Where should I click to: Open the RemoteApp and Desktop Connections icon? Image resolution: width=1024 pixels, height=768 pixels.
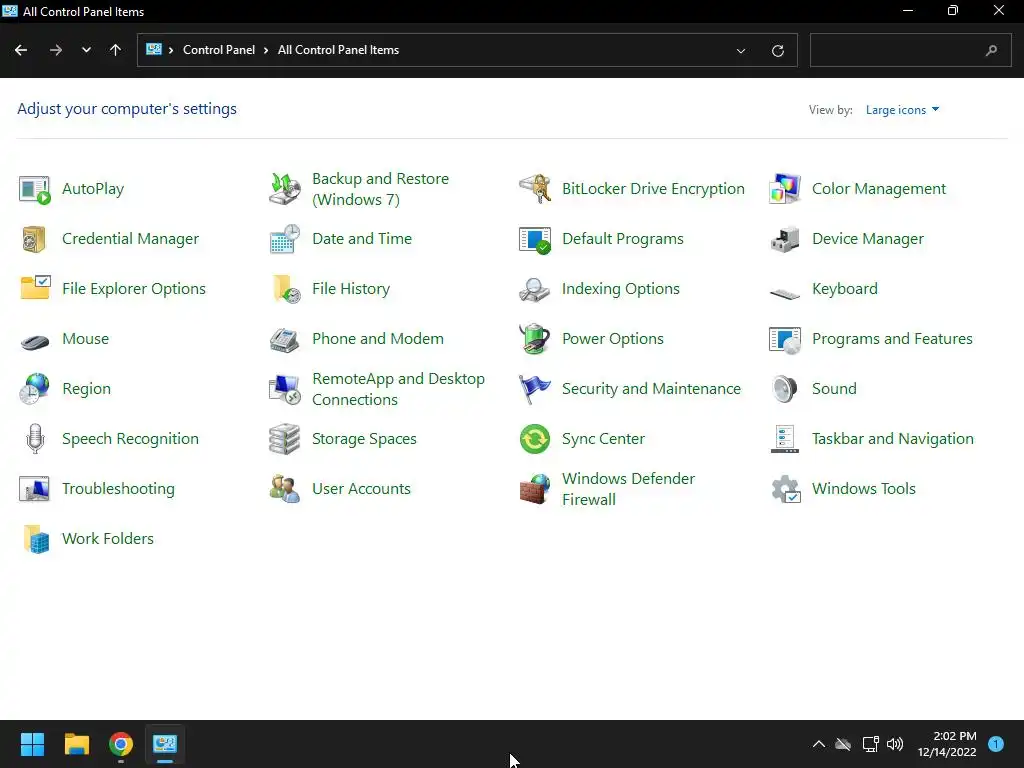pos(285,389)
